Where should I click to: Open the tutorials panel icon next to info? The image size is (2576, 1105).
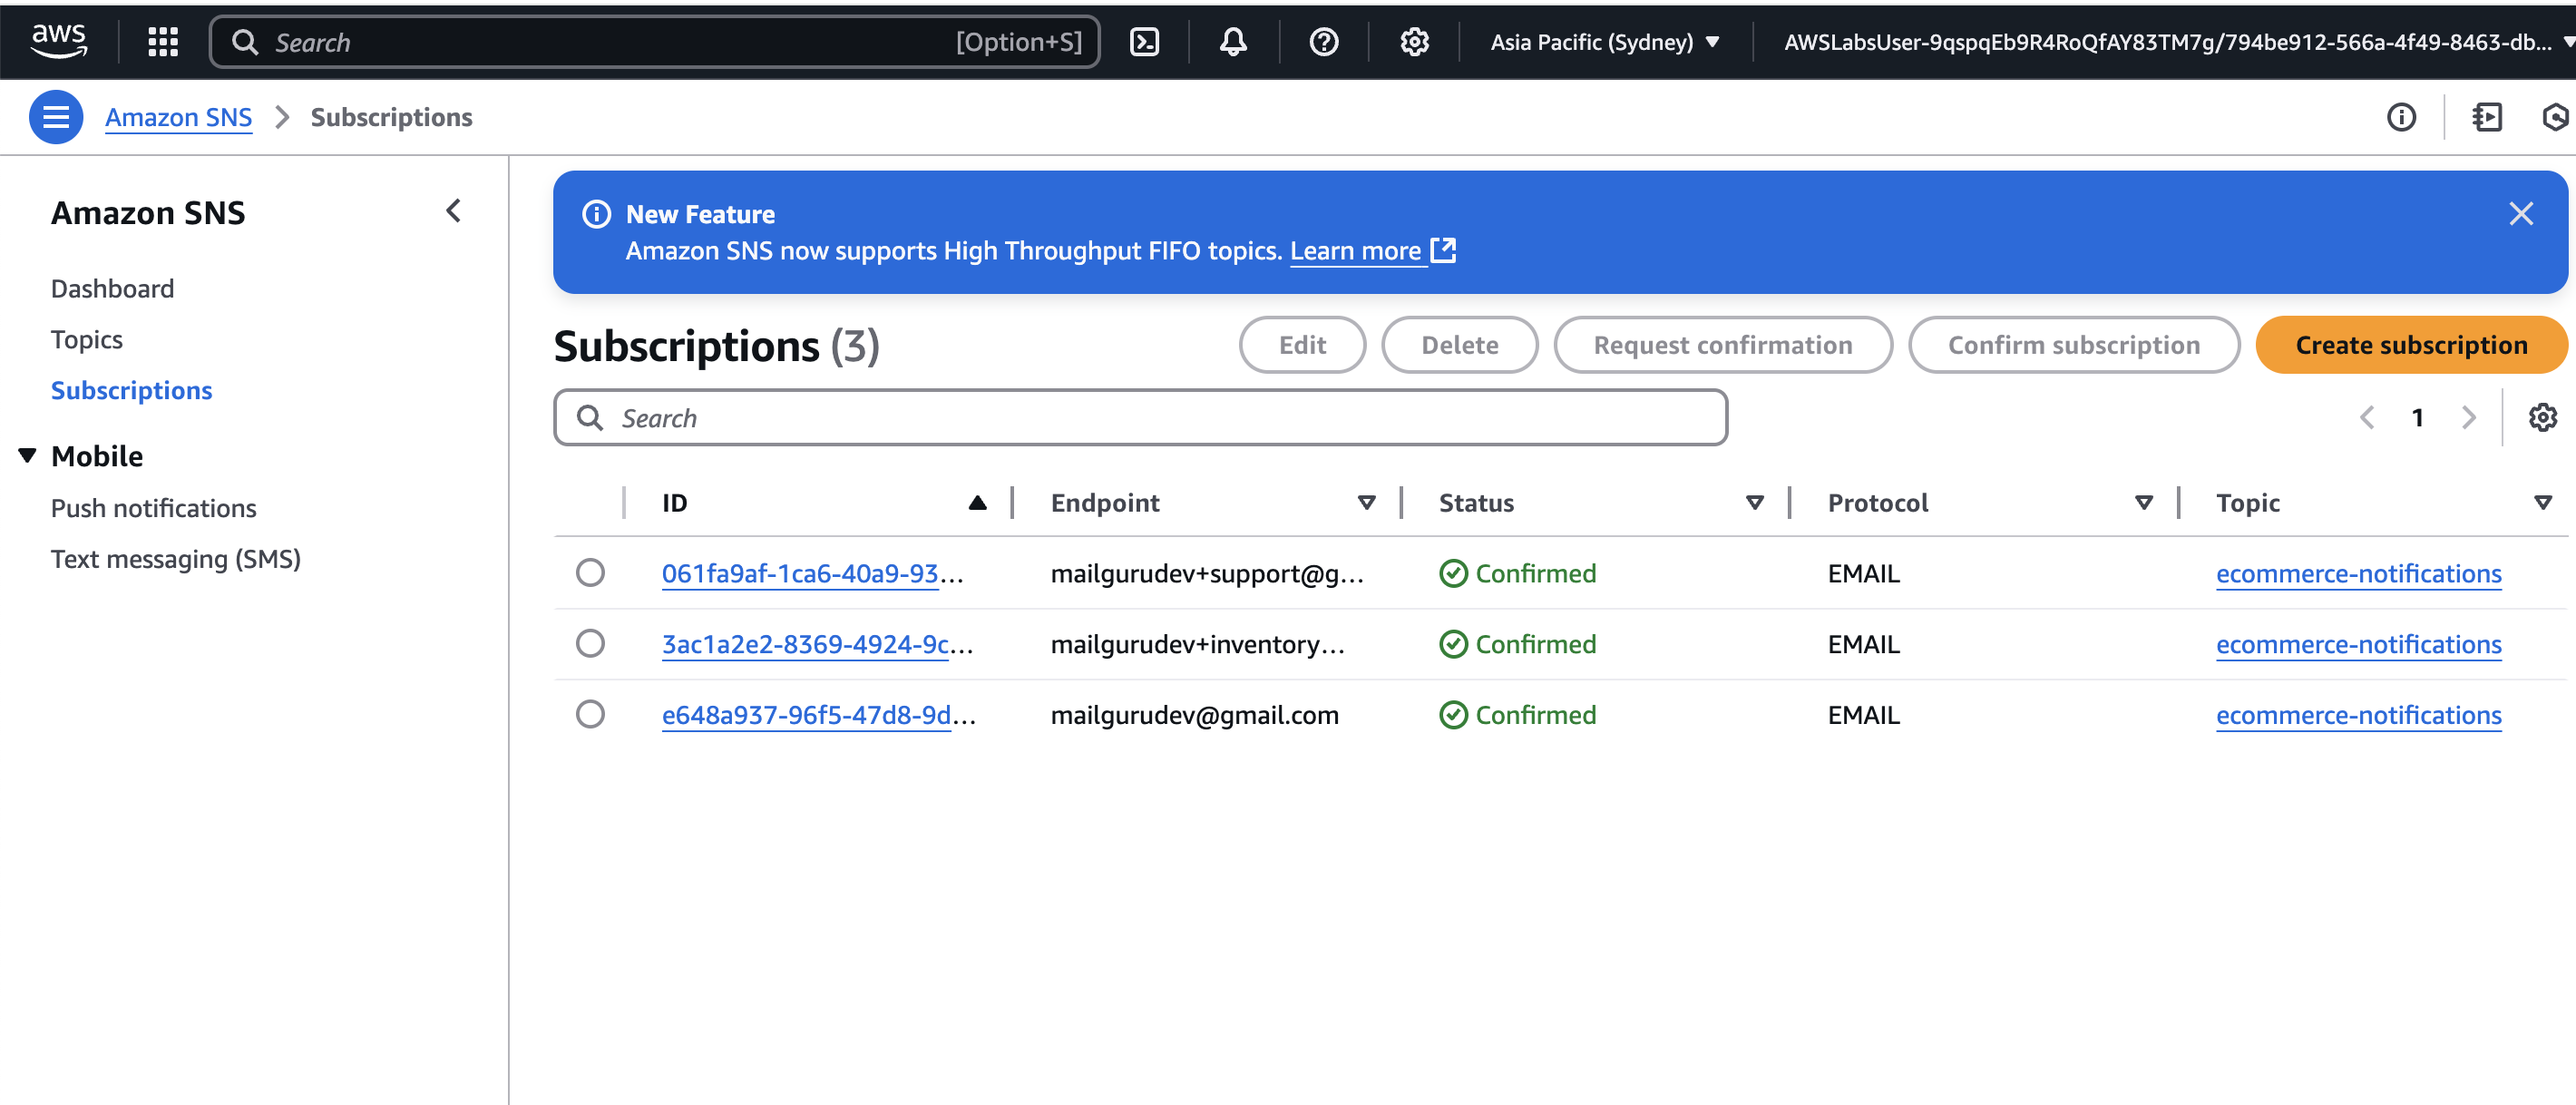[2487, 117]
